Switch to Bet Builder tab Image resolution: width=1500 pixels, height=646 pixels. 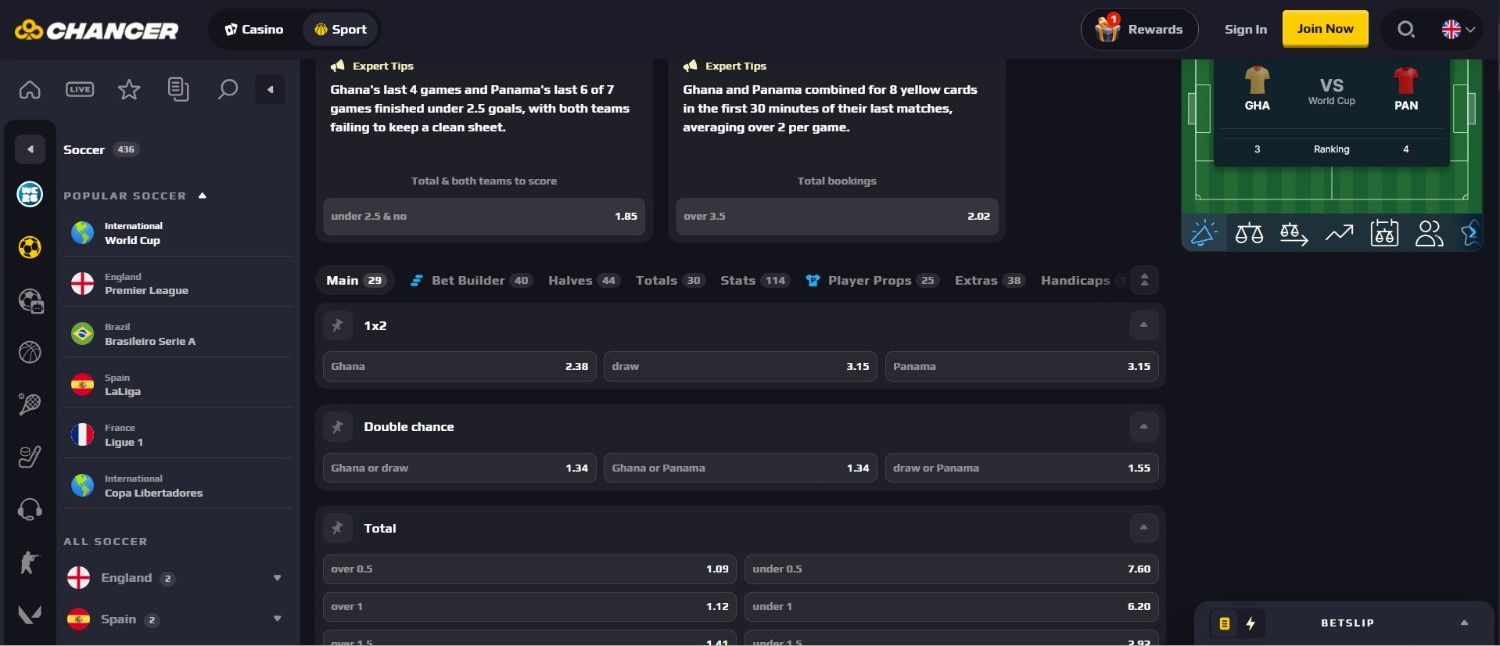tap(471, 280)
